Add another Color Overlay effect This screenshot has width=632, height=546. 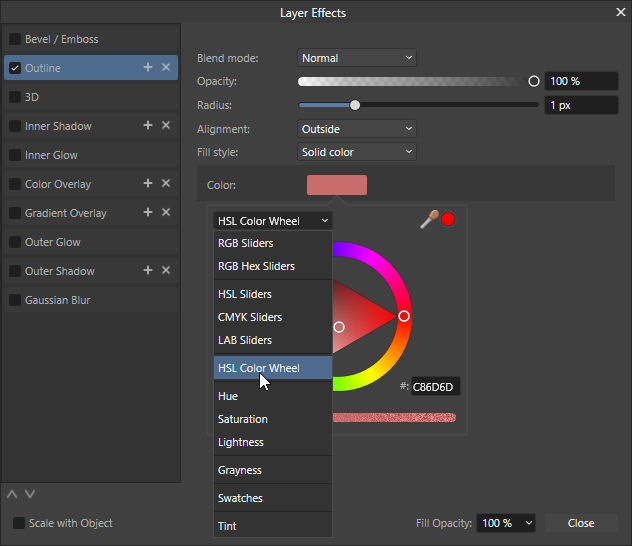point(148,183)
